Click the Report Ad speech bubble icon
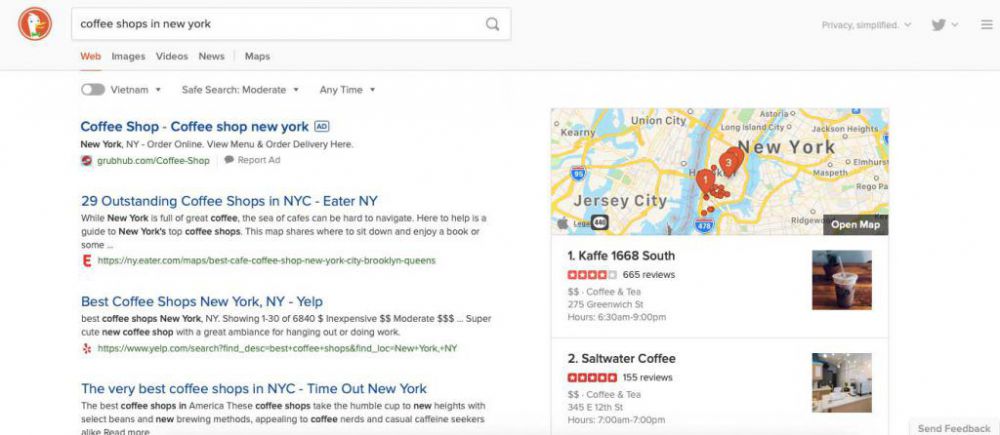Image resolution: width=1000 pixels, height=435 pixels. pos(229,160)
